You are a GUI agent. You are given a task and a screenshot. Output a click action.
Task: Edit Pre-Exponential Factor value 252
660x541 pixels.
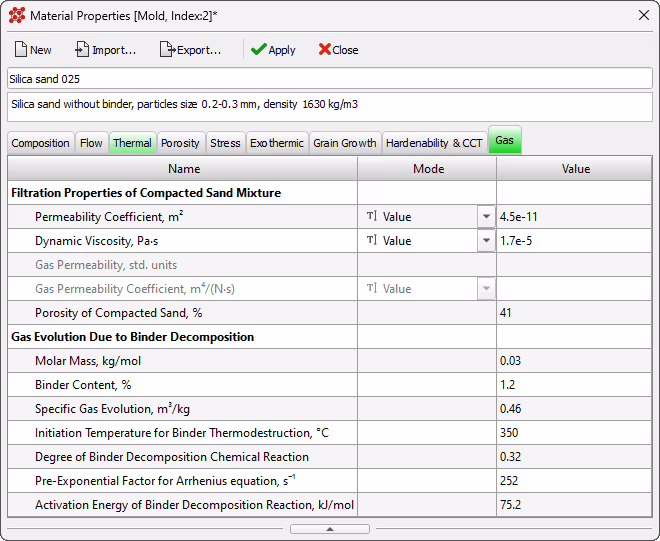(574, 481)
